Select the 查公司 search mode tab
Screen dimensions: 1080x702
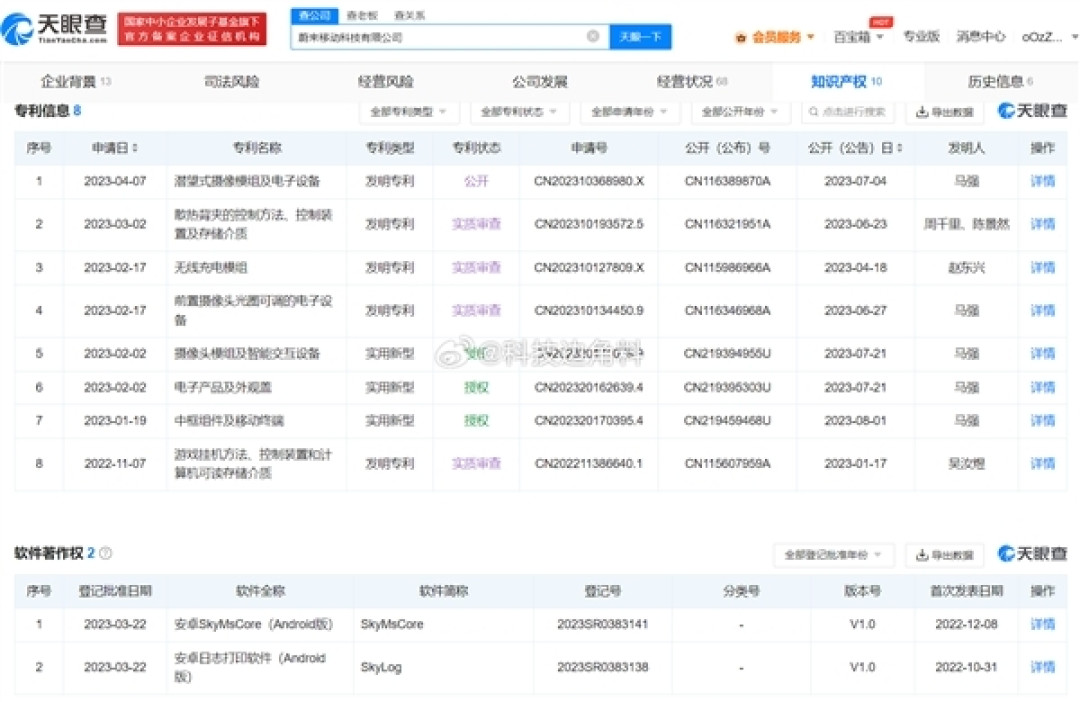pyautogui.click(x=315, y=15)
